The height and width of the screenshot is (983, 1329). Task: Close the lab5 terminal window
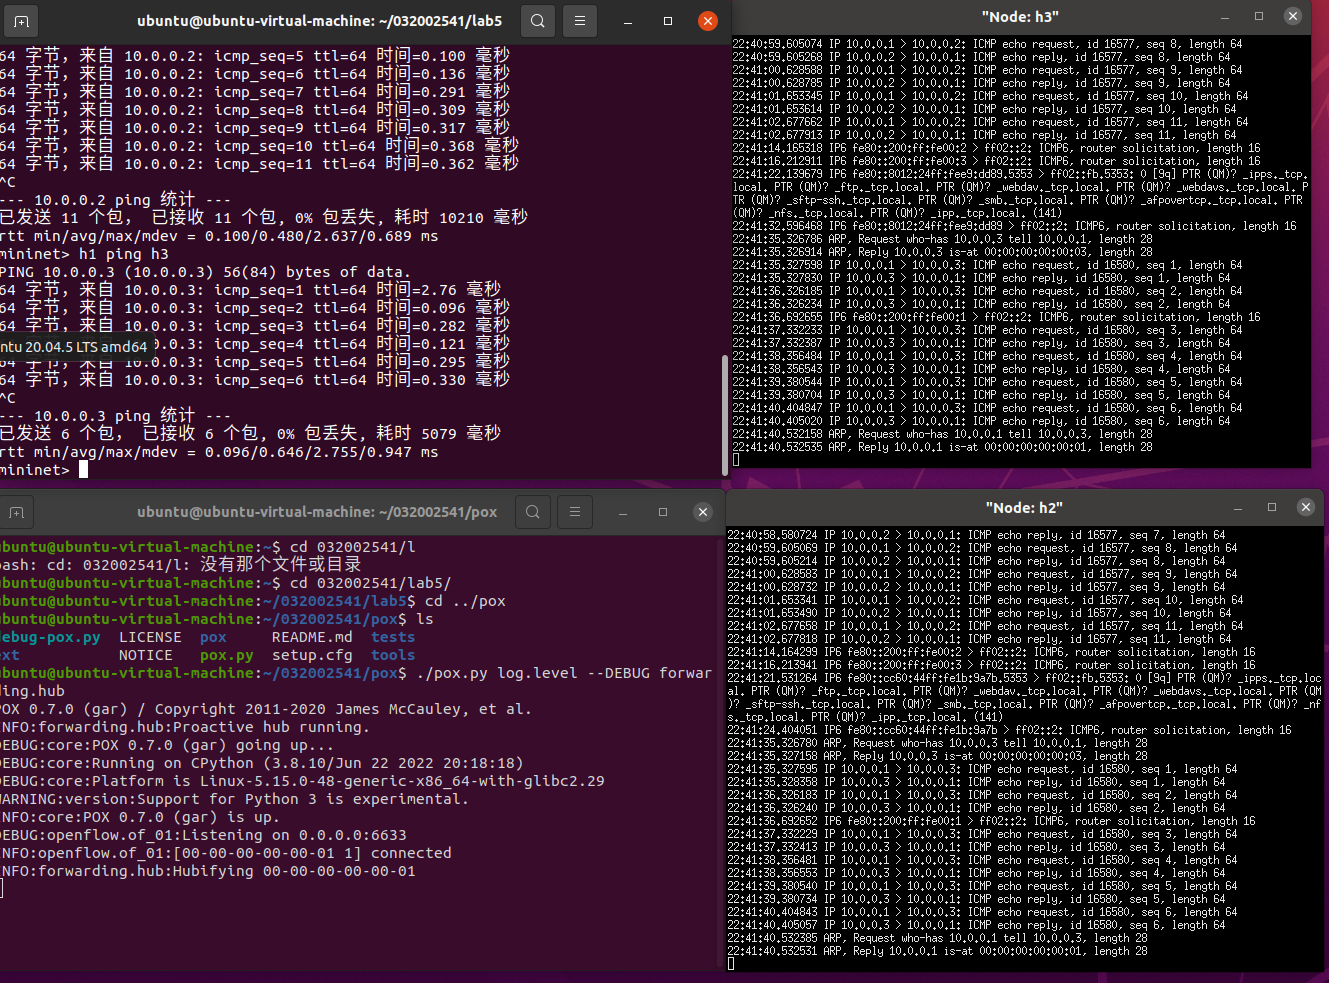coord(708,21)
